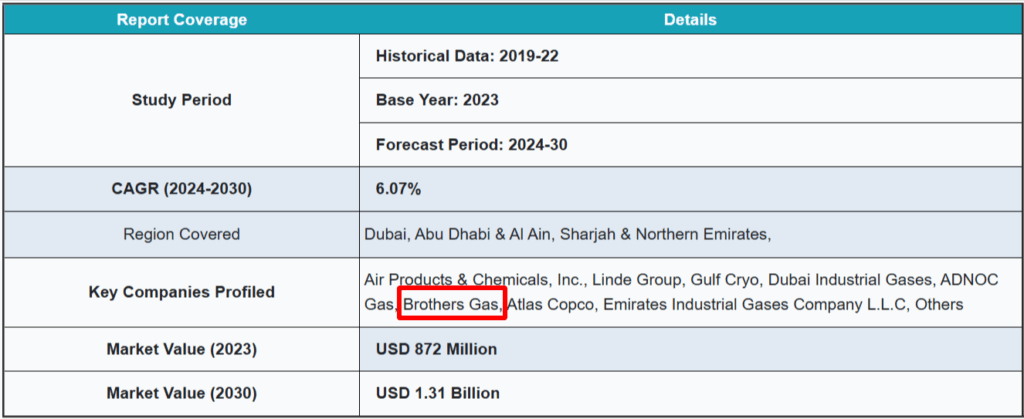Click the 'USD 872 Million' value

point(436,349)
